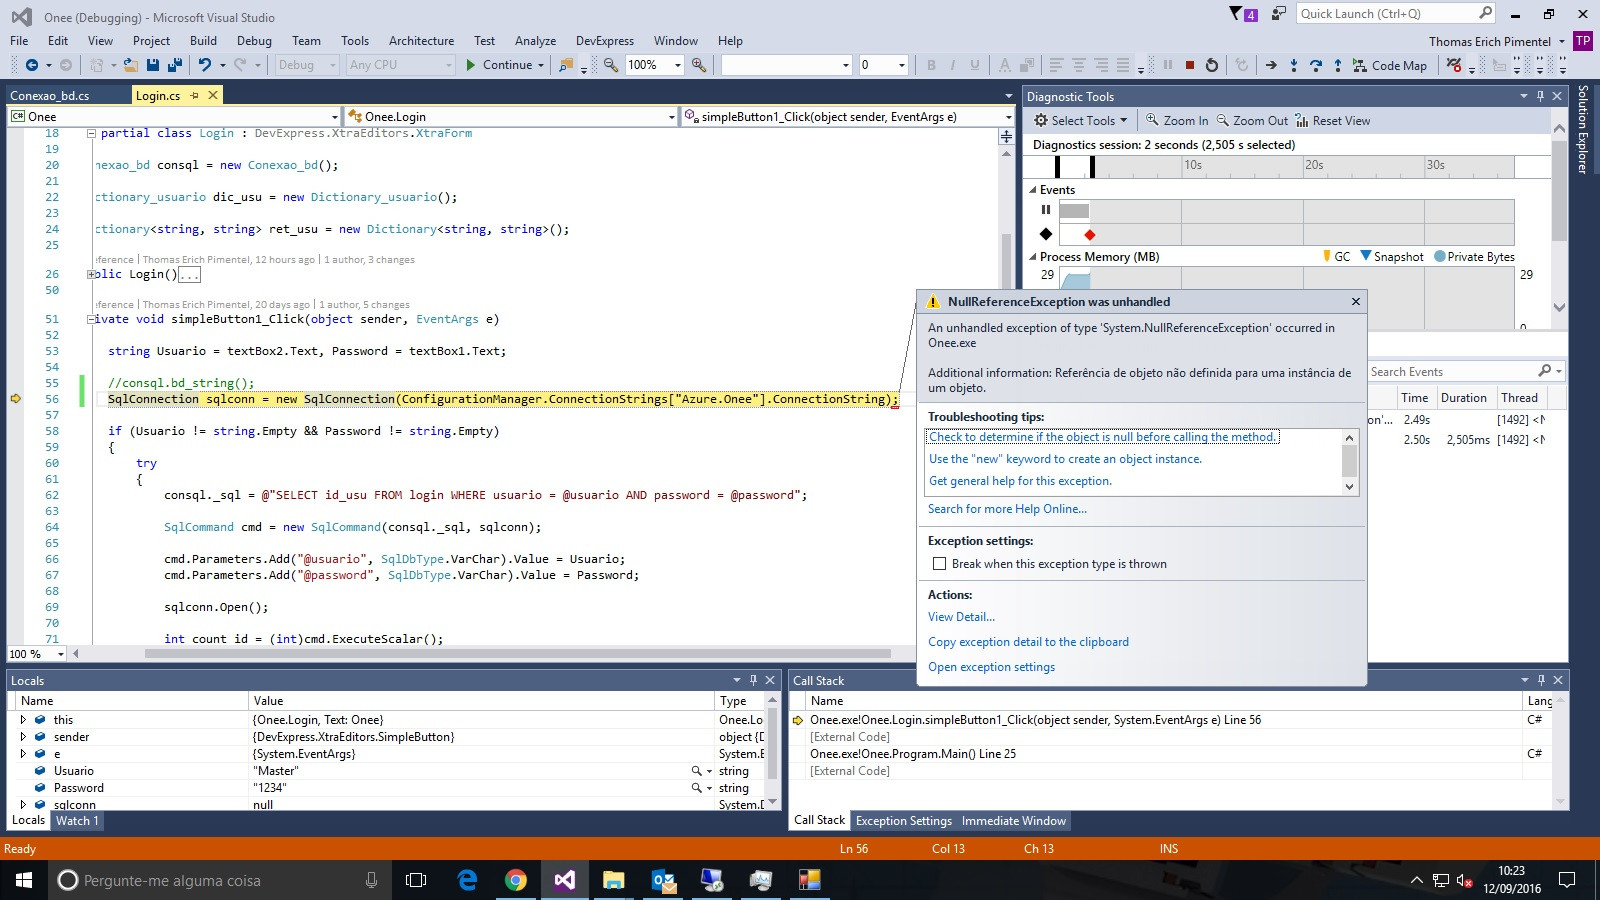Click the zoom out magnifier in toolbar
This screenshot has width=1600, height=900.
611,65
